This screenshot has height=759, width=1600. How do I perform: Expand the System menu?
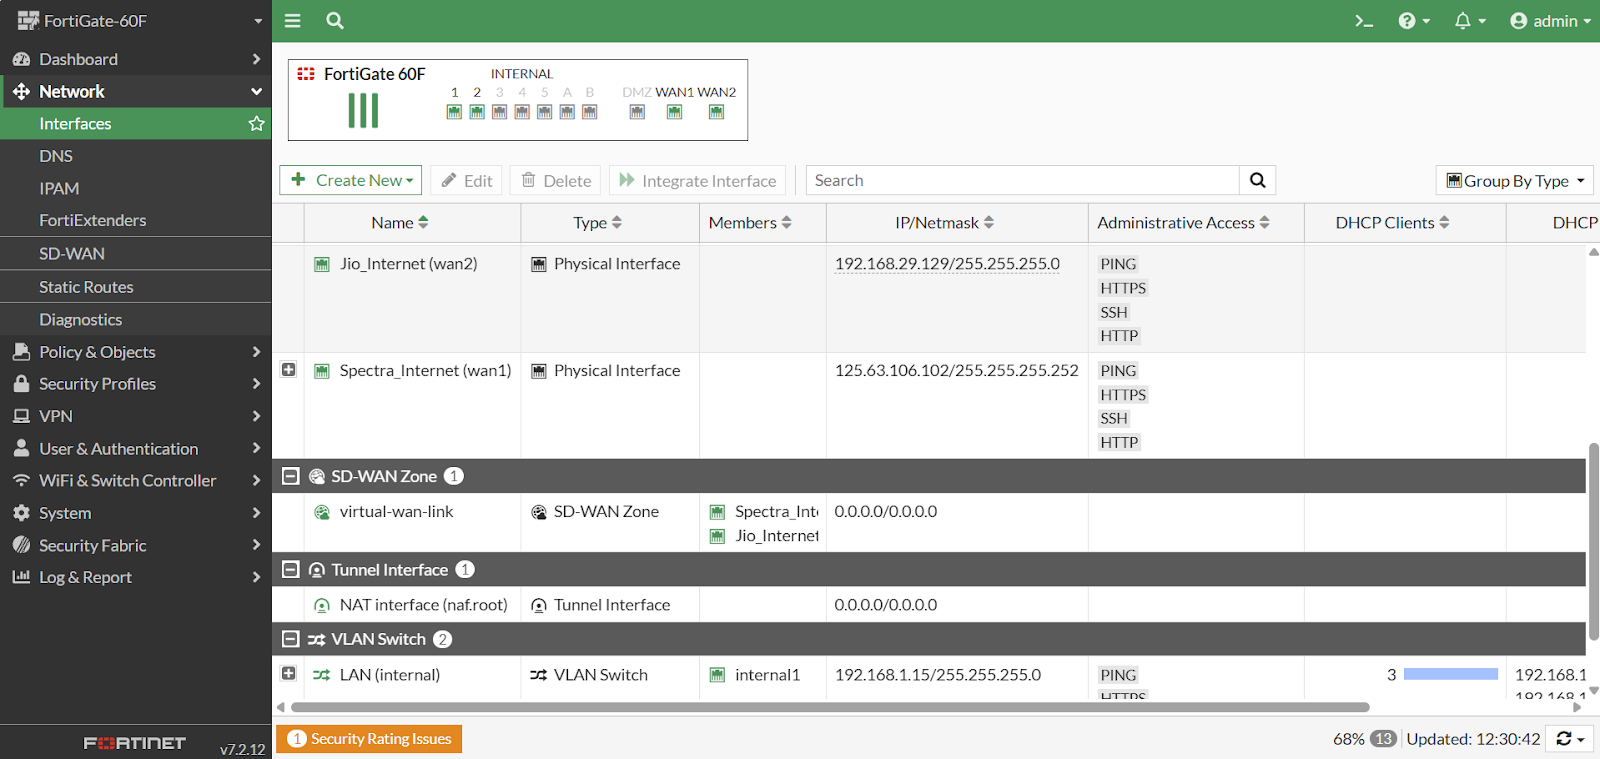pyautogui.click(x=136, y=513)
